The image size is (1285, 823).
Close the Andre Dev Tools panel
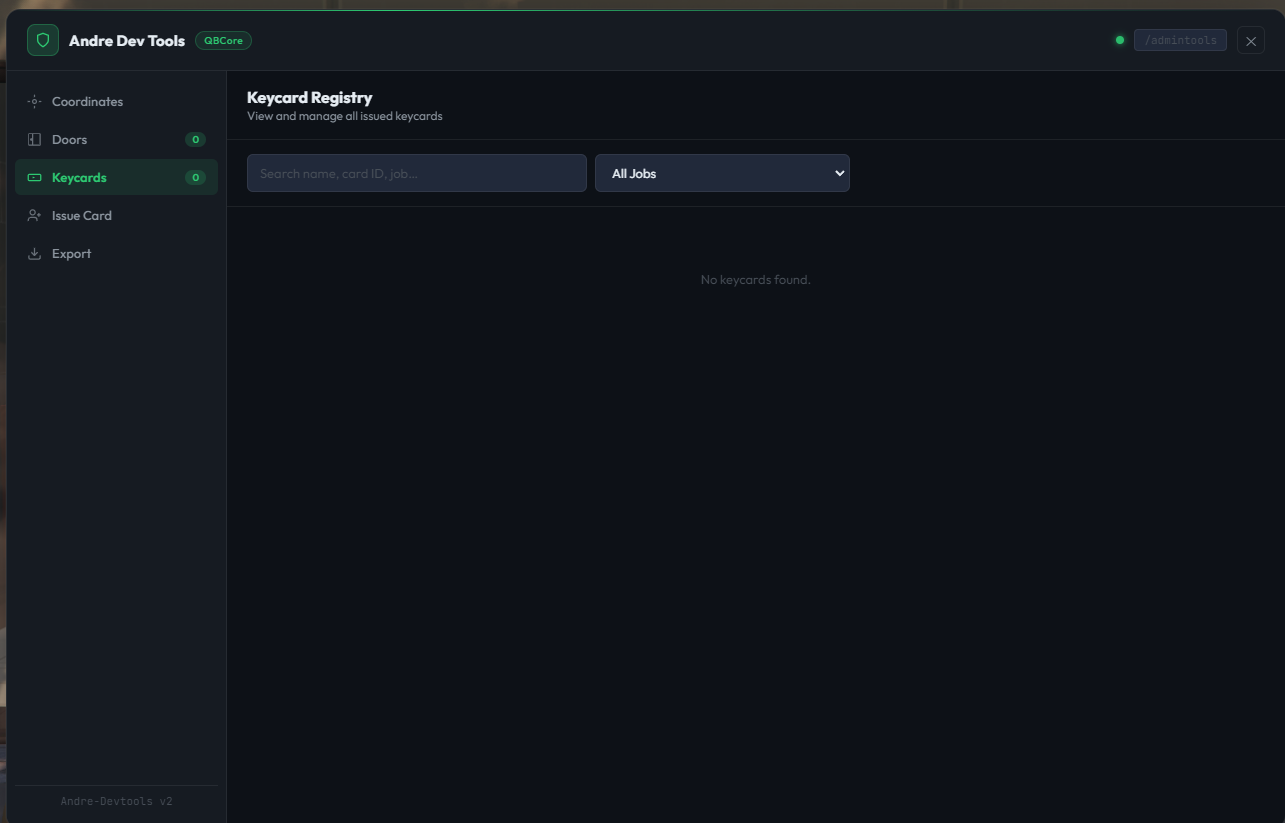pyautogui.click(x=1251, y=41)
